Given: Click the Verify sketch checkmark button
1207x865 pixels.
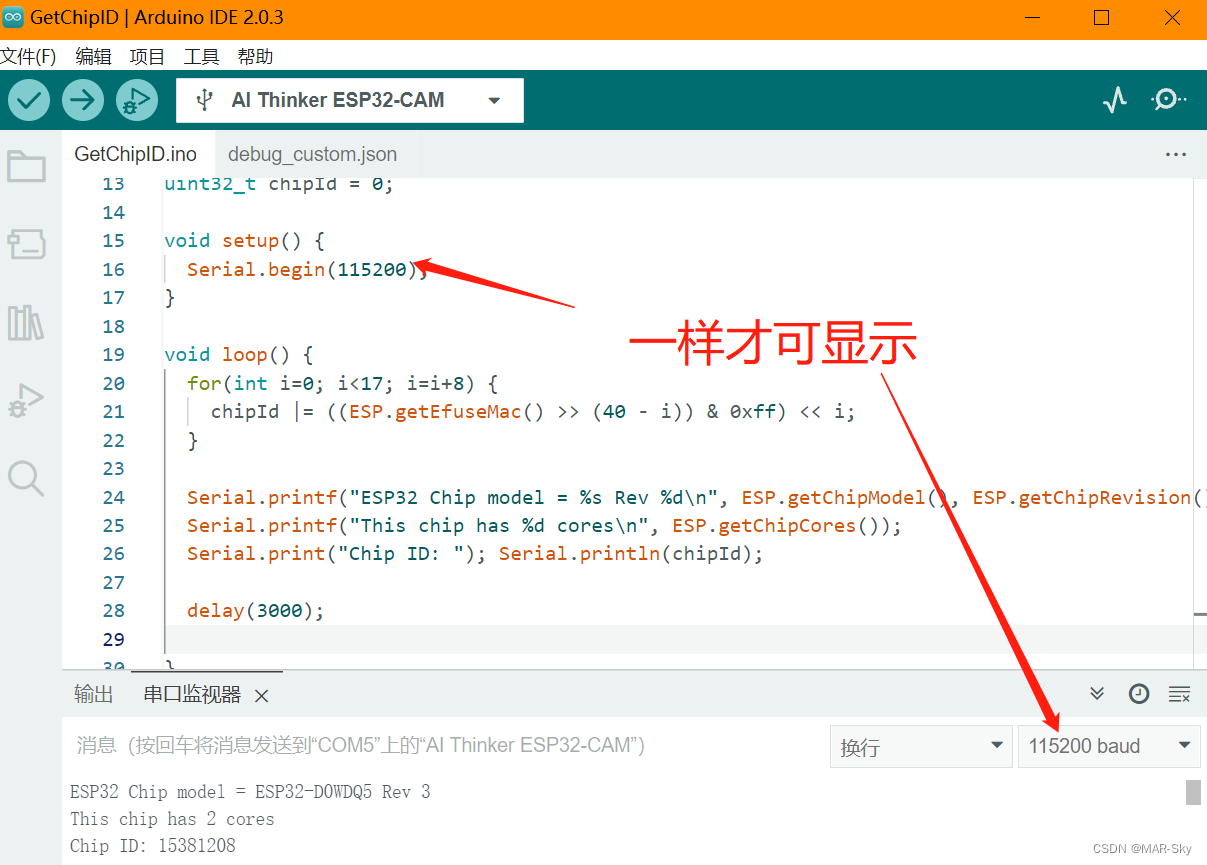Looking at the screenshot, I should coord(30,100).
